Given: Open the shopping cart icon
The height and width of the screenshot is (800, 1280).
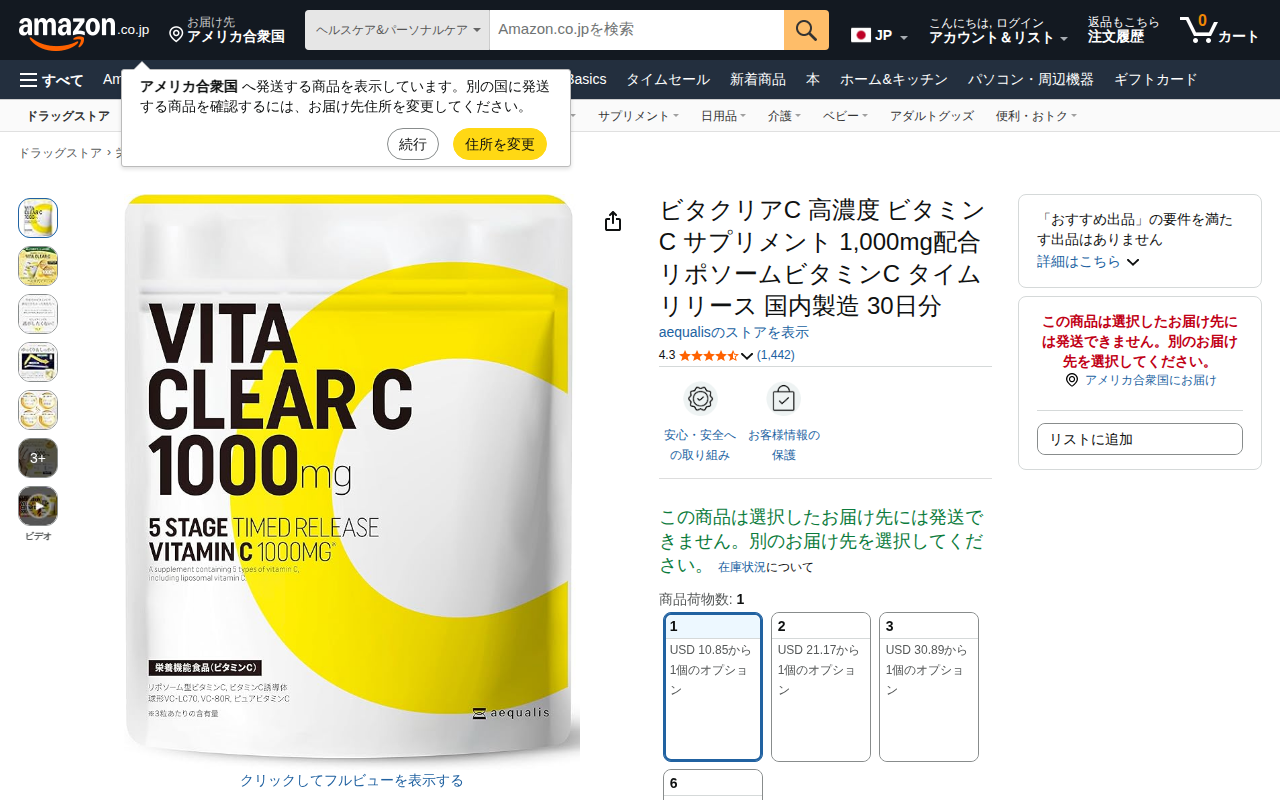Looking at the screenshot, I should coord(1198,30).
